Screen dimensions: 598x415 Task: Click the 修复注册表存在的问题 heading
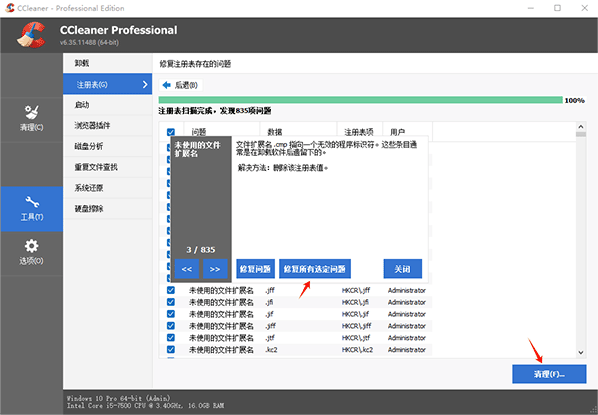click(195, 64)
